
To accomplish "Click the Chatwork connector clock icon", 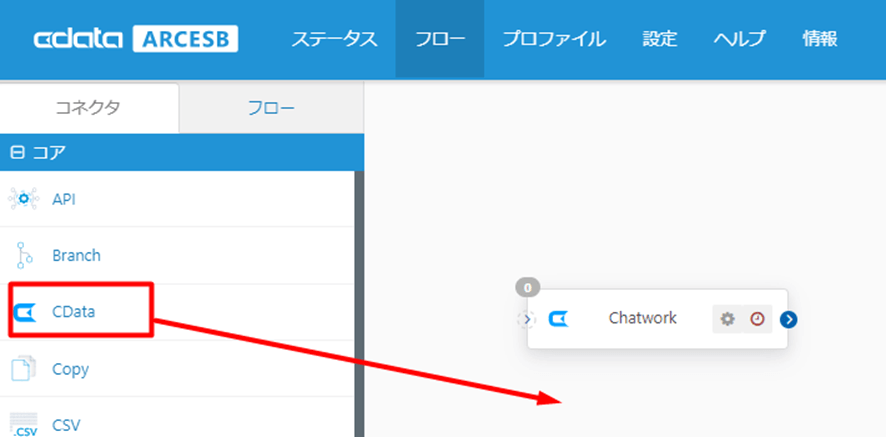I will pos(757,319).
